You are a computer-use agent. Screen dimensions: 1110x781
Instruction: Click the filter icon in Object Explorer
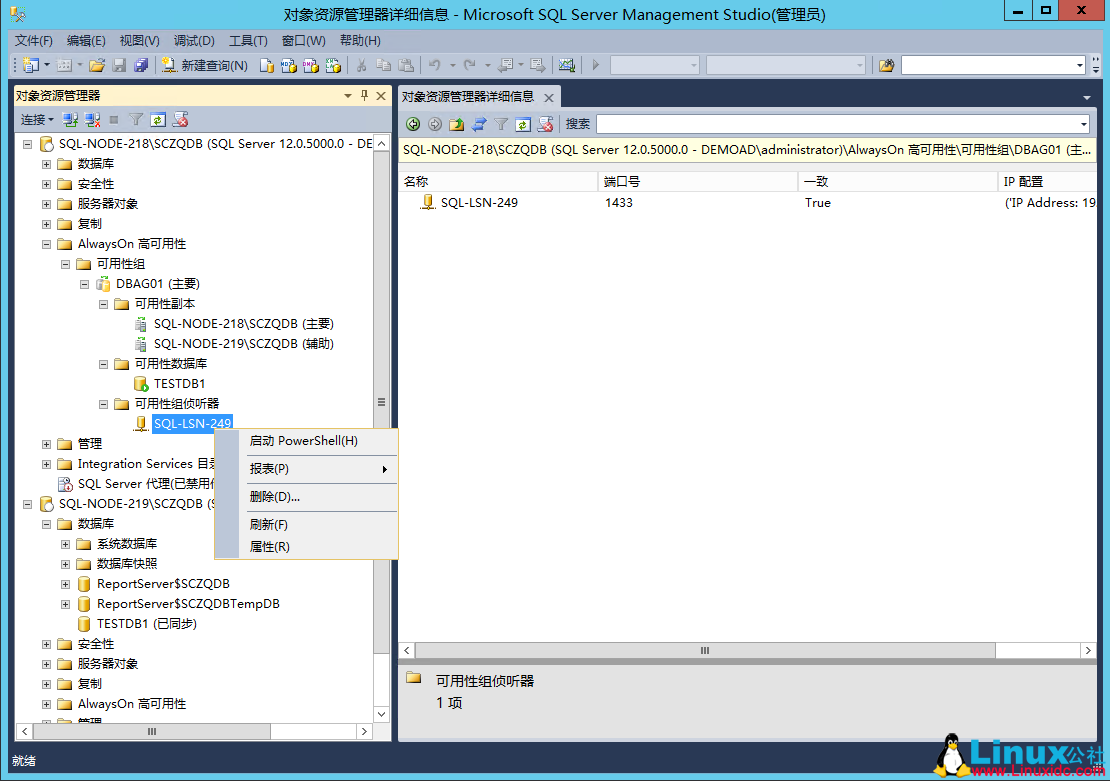(x=137, y=119)
